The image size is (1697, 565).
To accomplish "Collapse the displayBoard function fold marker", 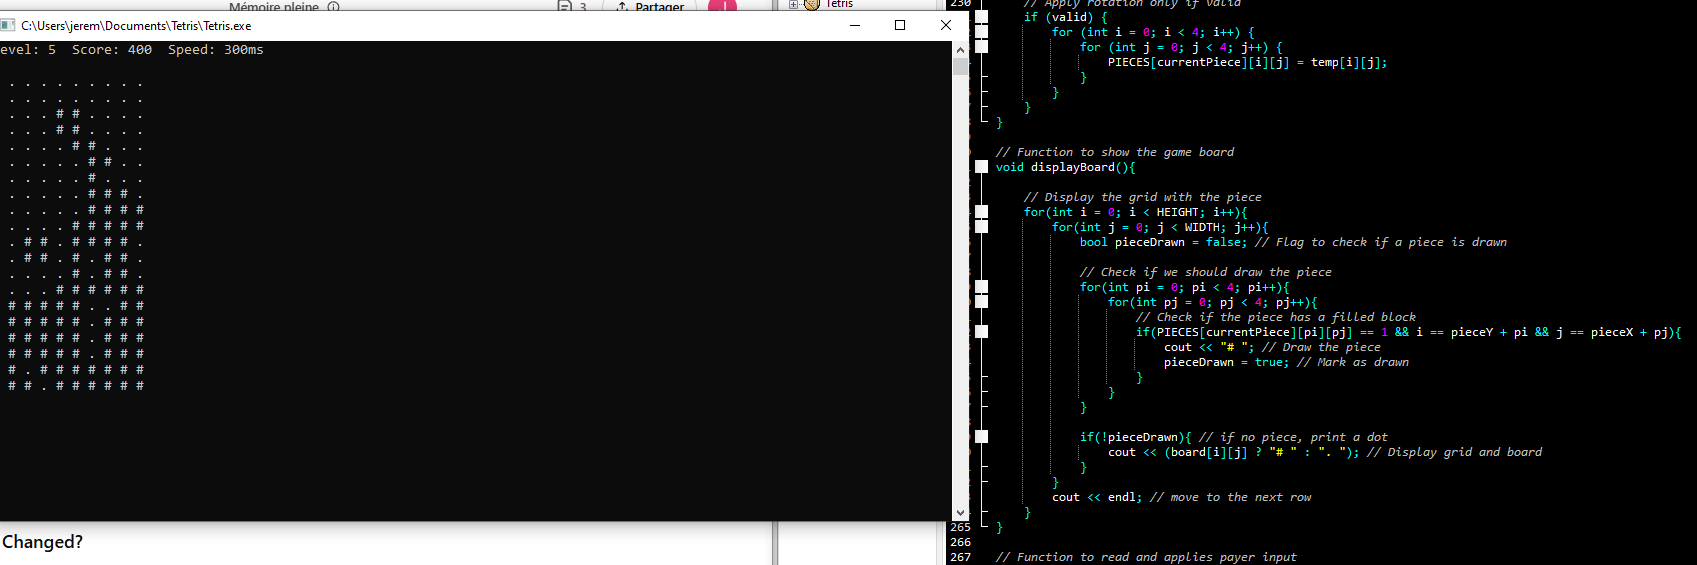I will (x=982, y=167).
